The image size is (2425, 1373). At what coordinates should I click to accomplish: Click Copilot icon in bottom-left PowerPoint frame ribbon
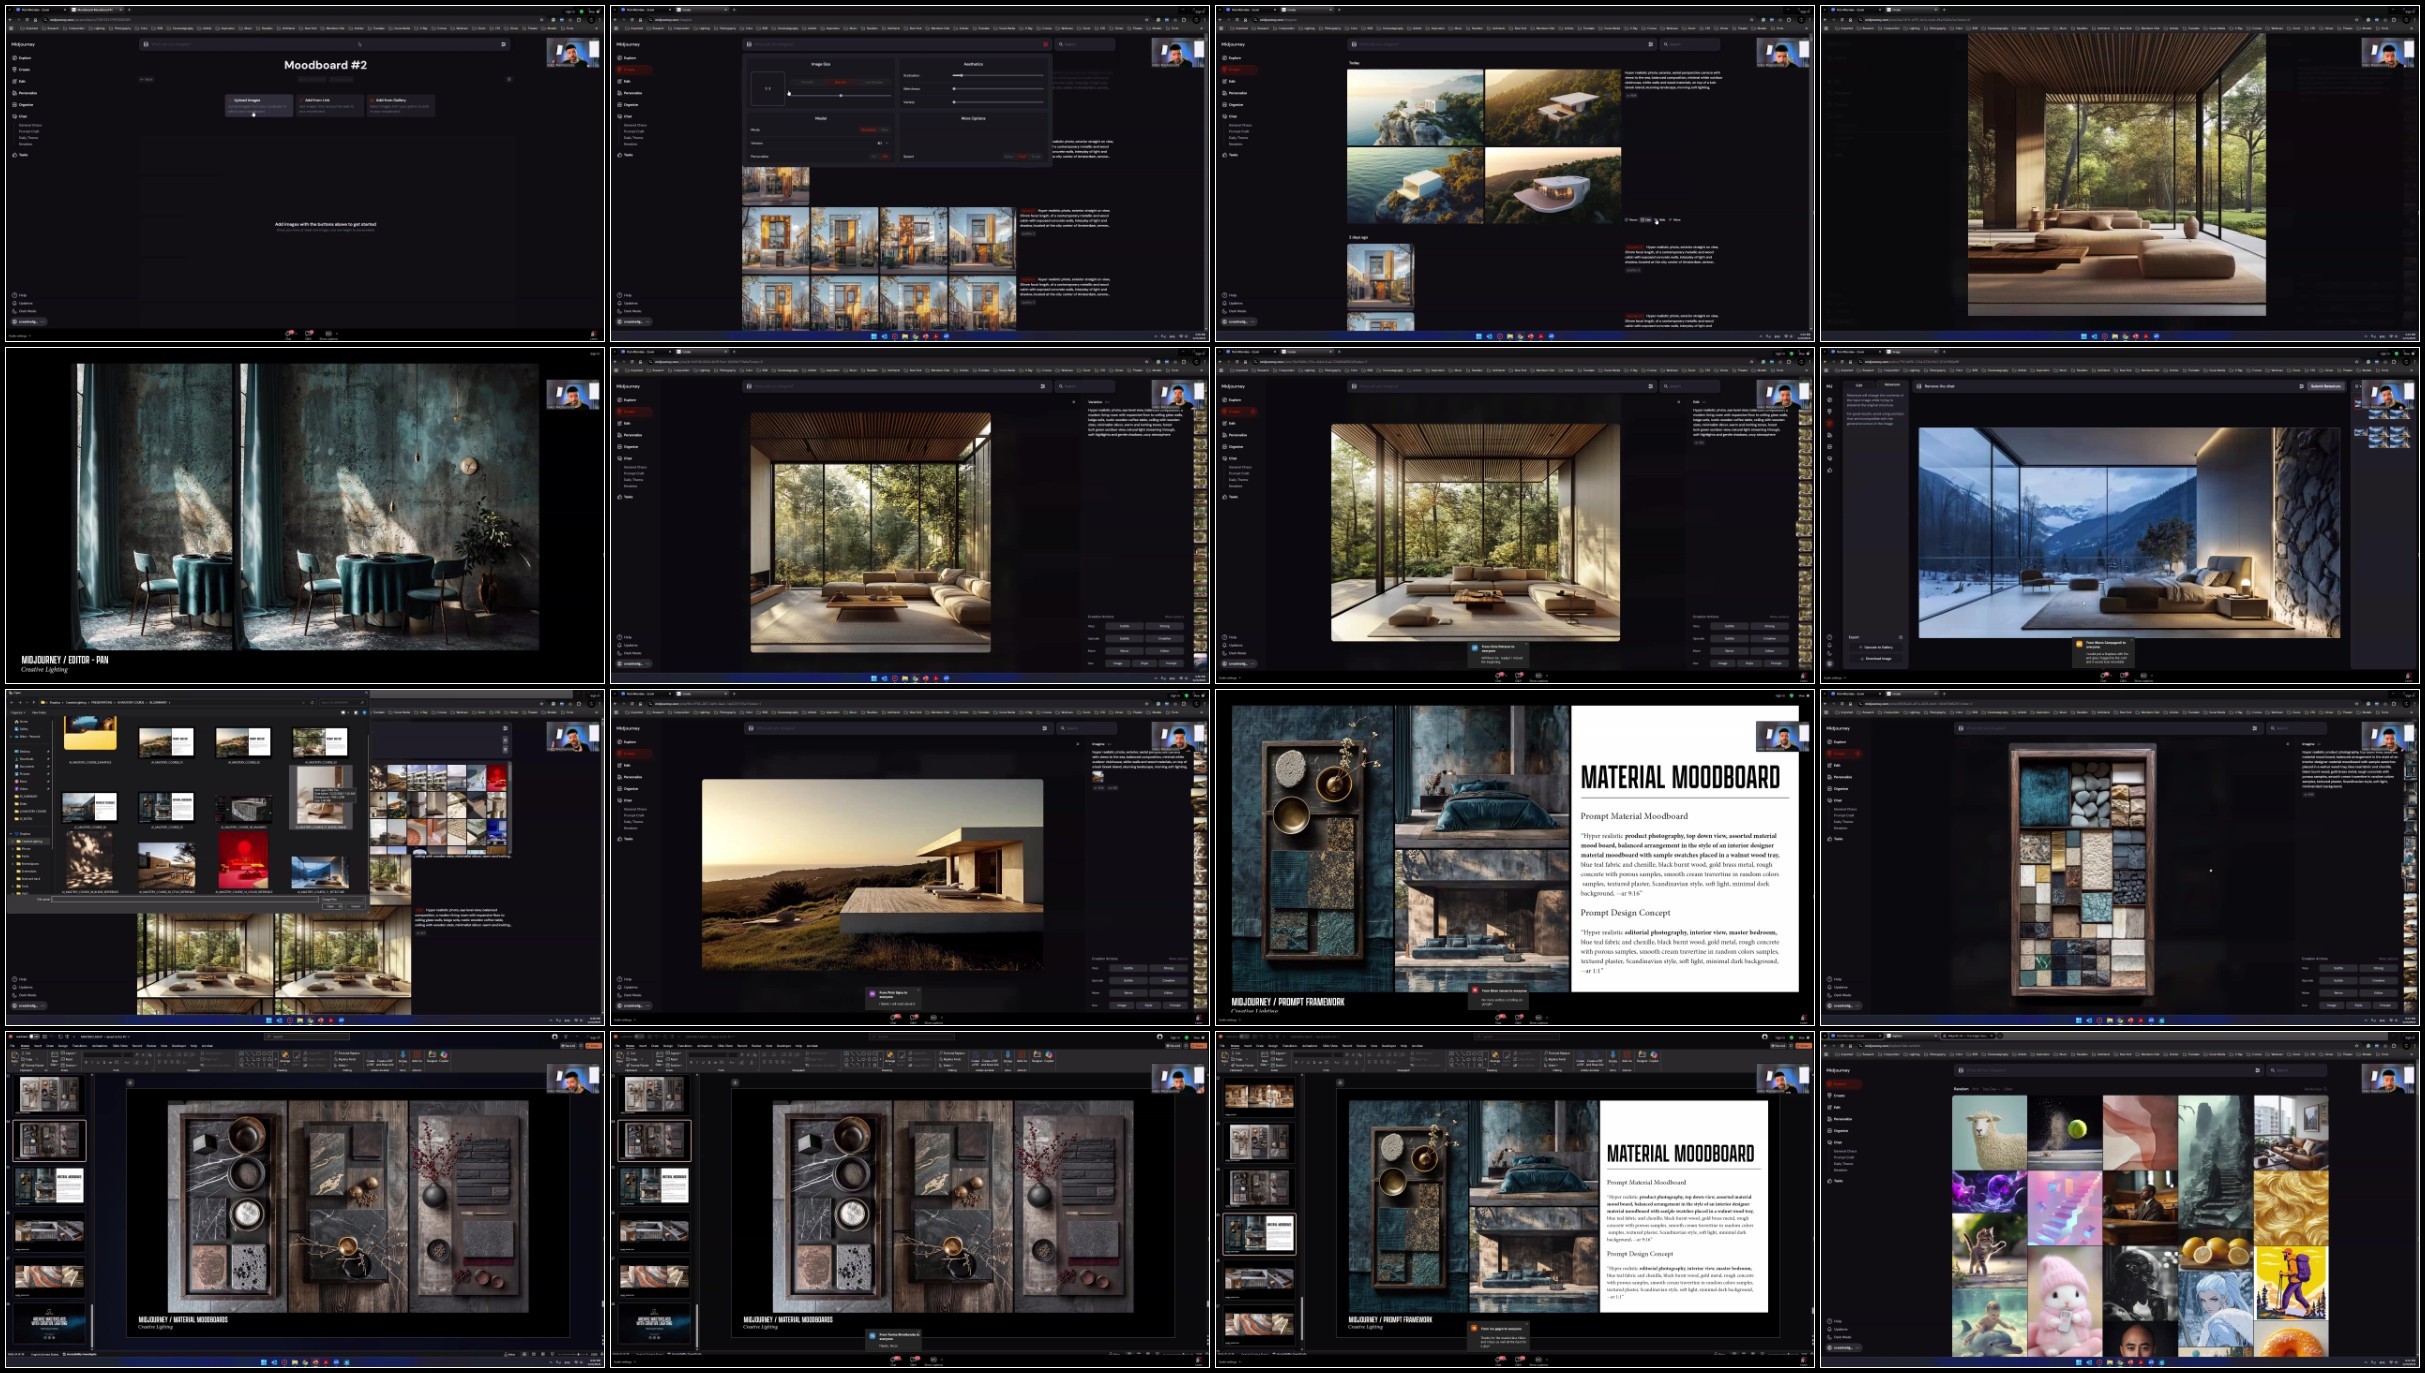tap(444, 1057)
